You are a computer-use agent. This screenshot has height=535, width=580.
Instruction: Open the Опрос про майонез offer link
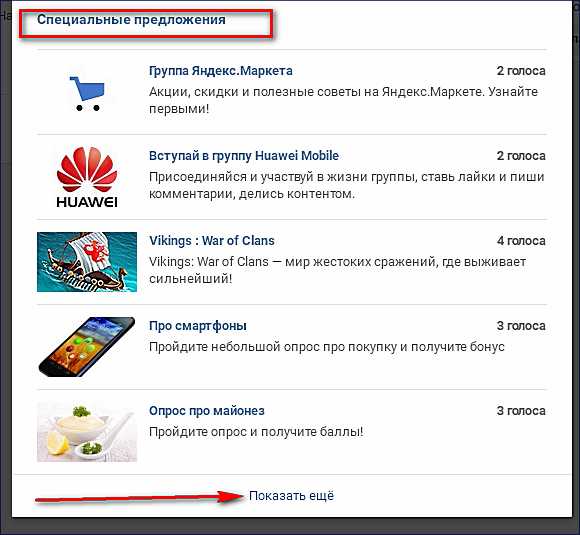click(207, 411)
